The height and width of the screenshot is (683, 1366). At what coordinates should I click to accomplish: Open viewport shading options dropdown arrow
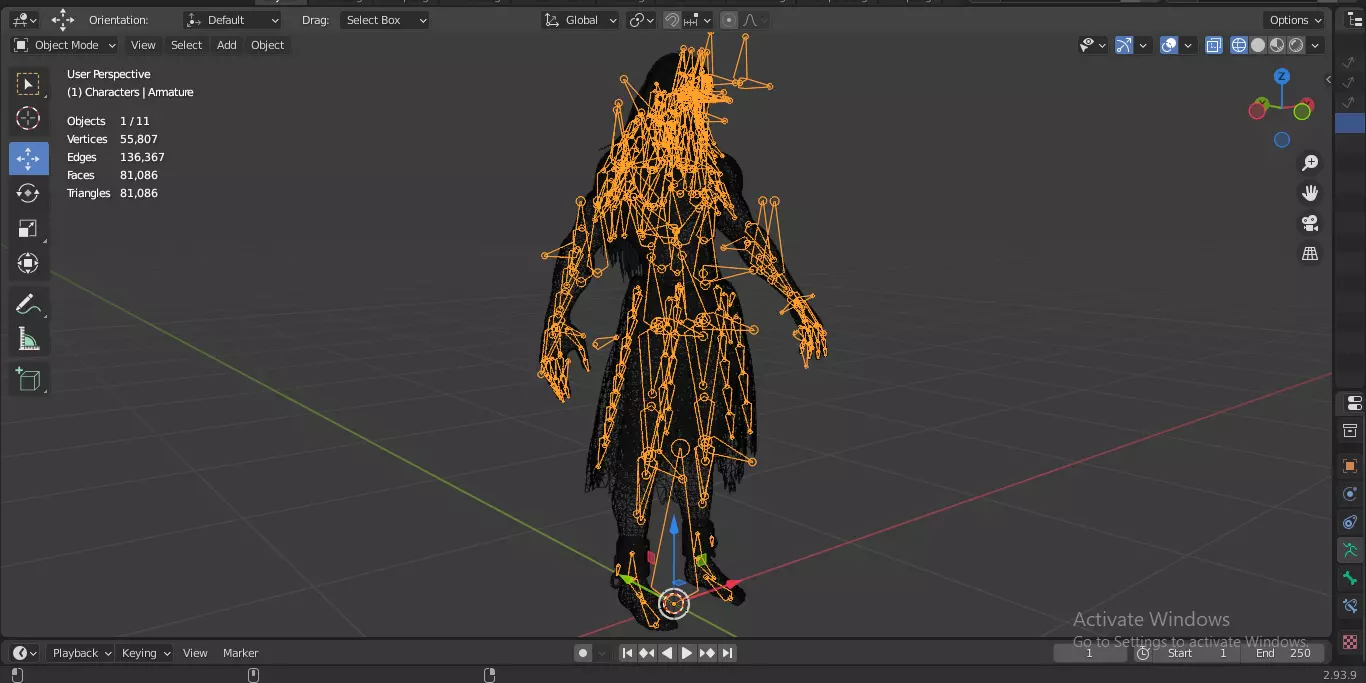click(1316, 45)
